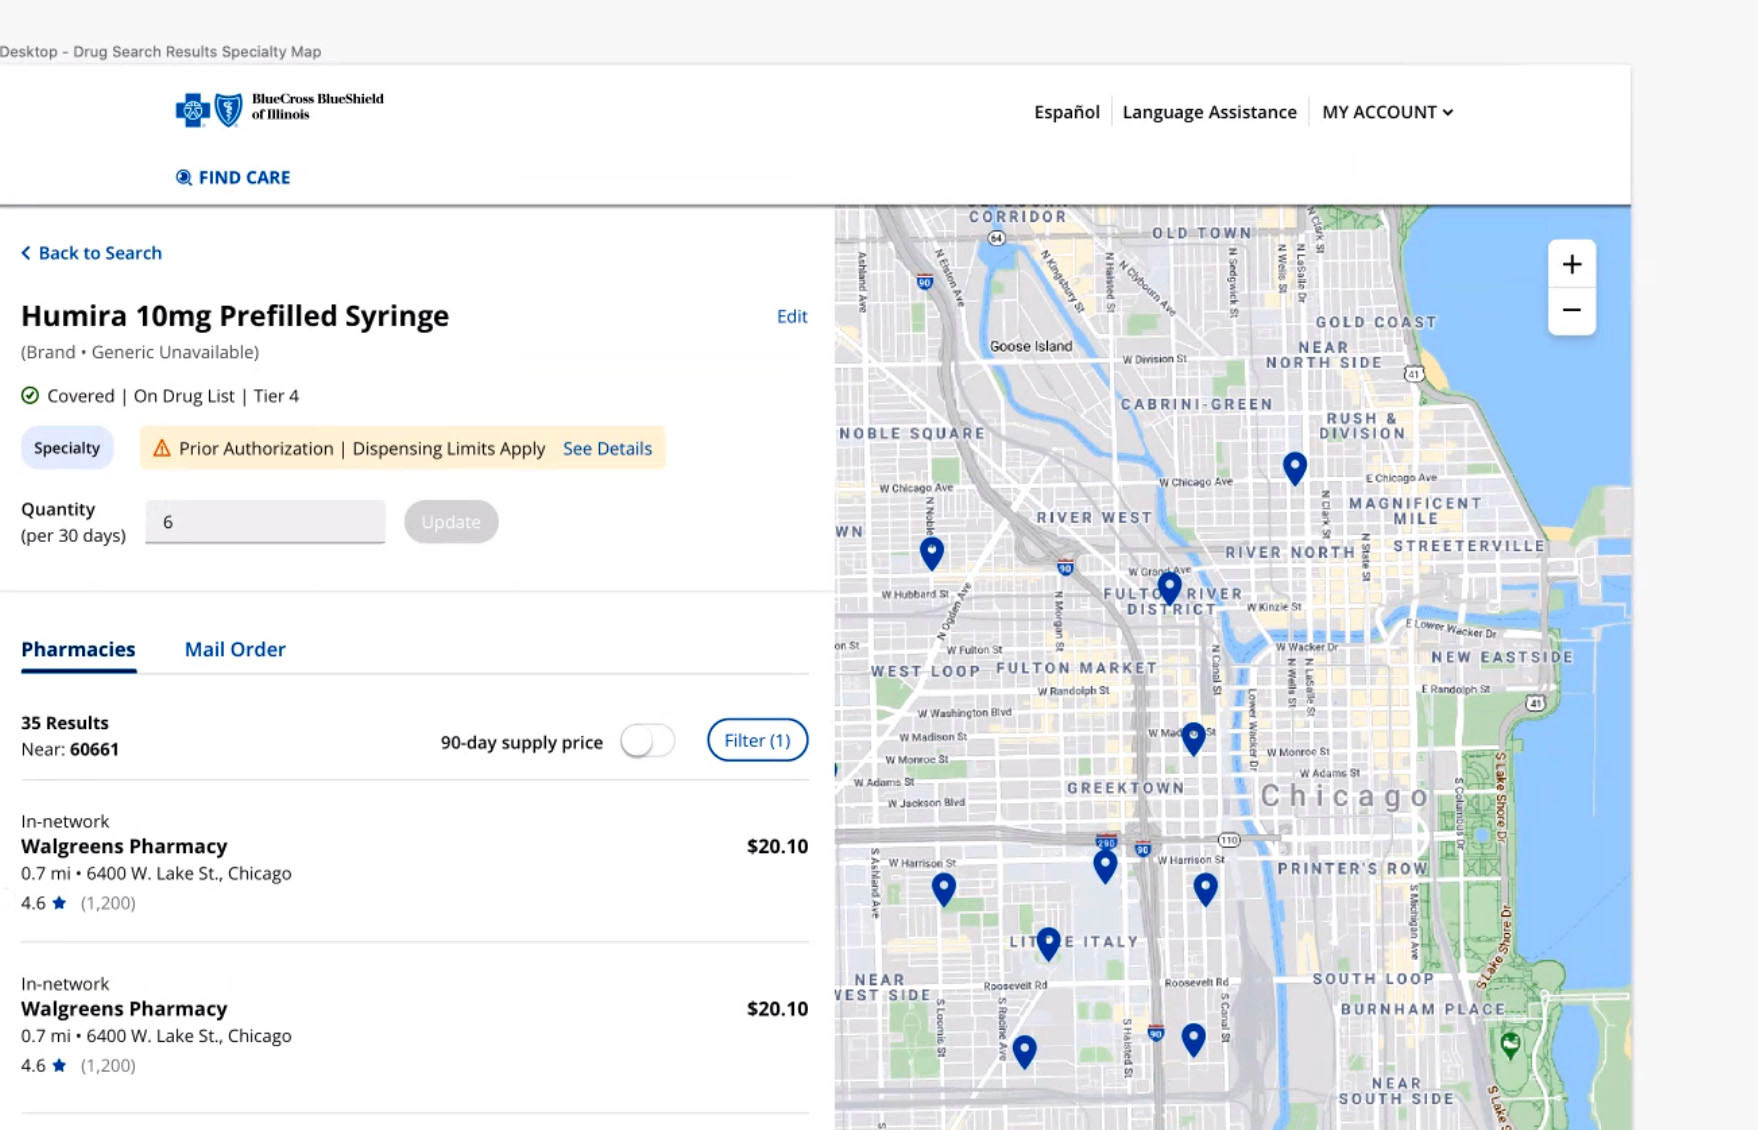
Task: Zoom in the map with plus button
Action: pos(1571,264)
